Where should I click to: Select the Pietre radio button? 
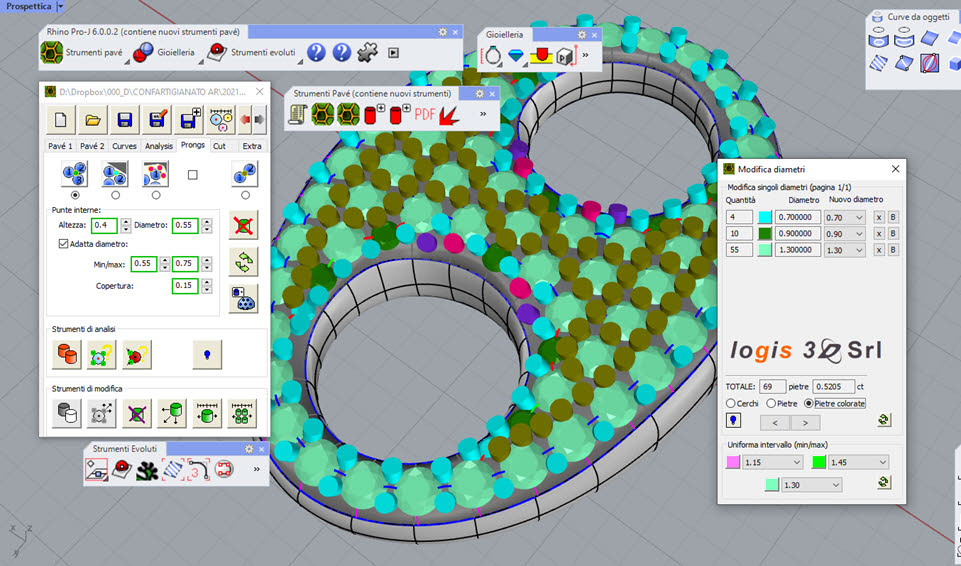point(771,404)
